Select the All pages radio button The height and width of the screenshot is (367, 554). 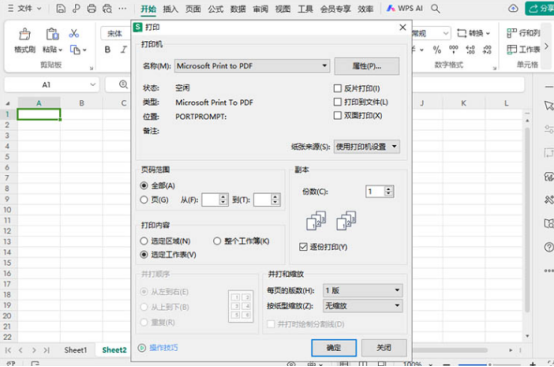[144, 185]
